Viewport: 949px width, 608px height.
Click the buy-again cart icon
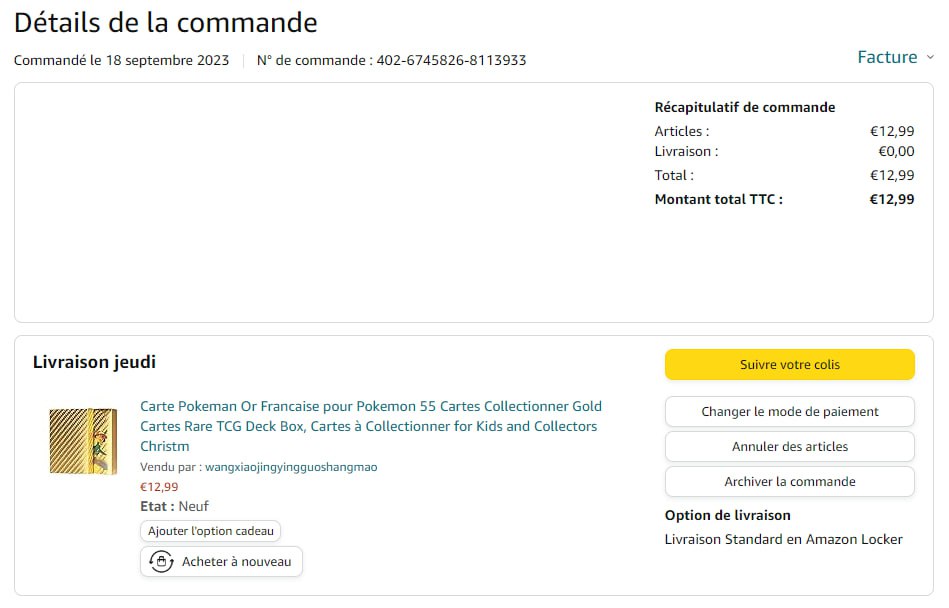tap(161, 562)
